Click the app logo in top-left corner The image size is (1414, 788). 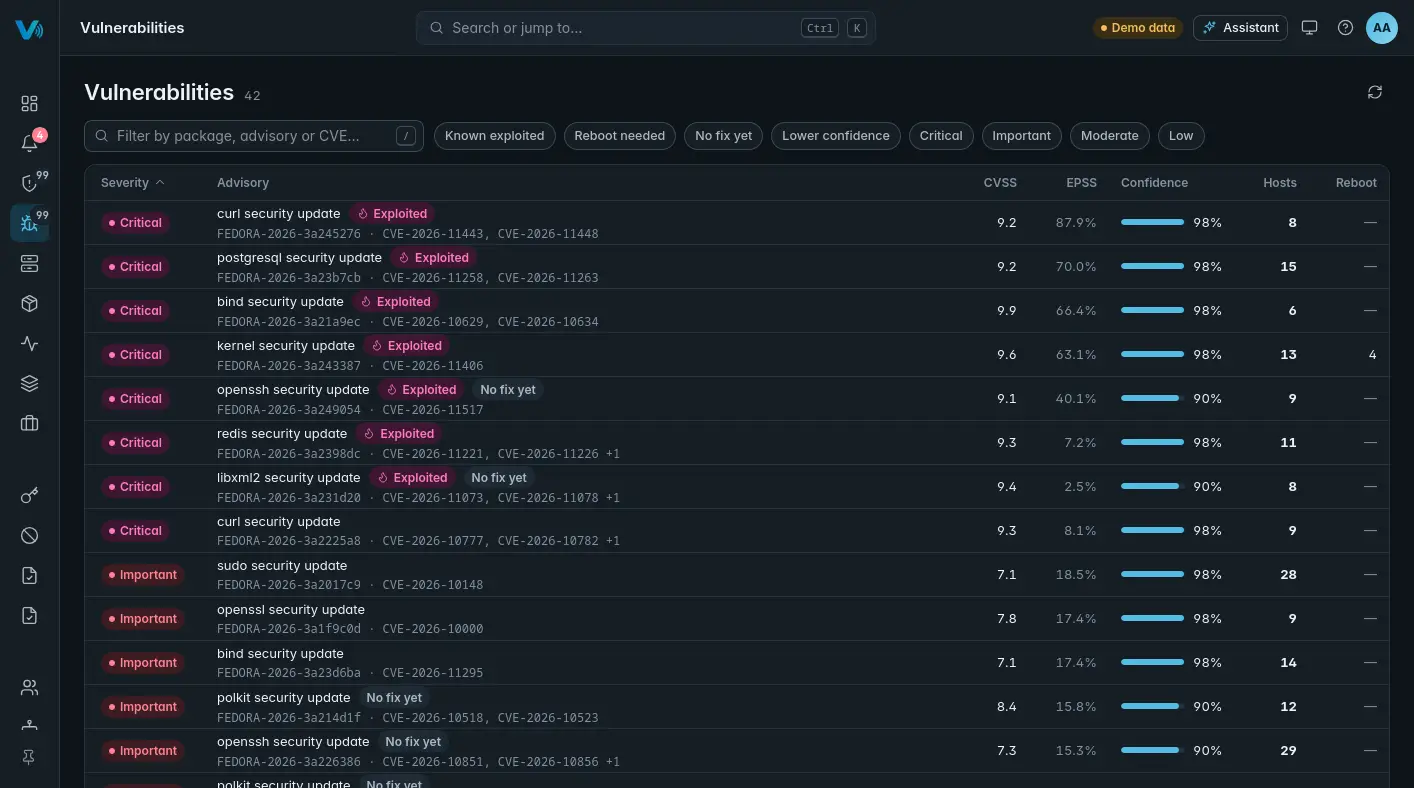pos(29,29)
